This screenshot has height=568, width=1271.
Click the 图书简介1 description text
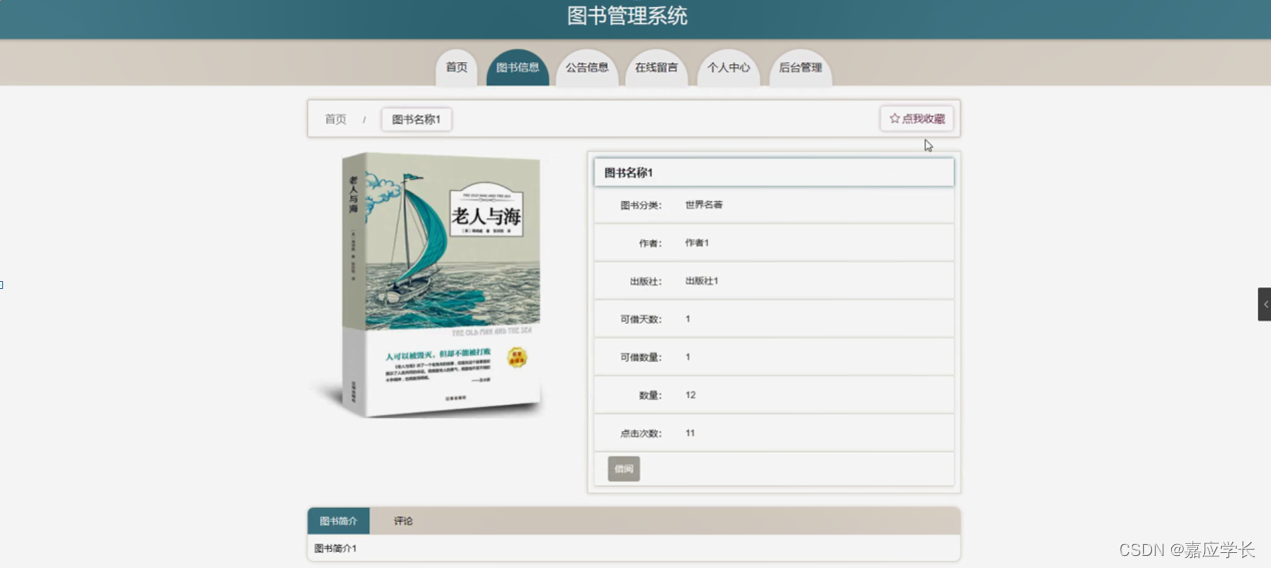[335, 549]
